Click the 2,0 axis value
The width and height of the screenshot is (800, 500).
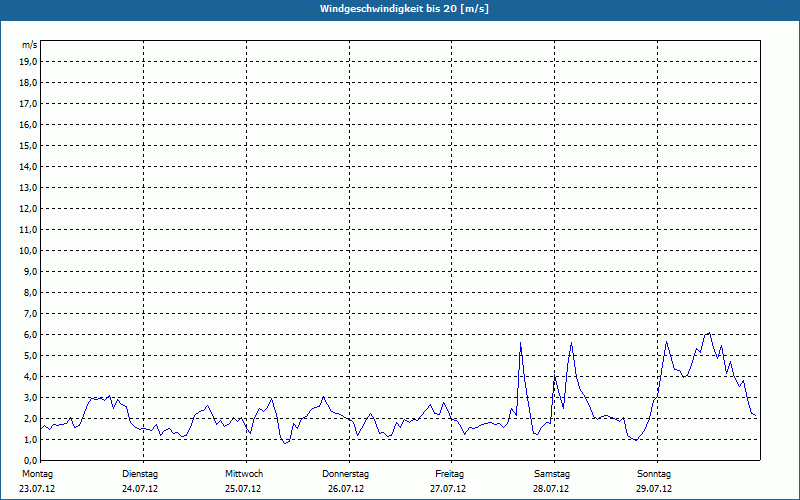[30, 418]
